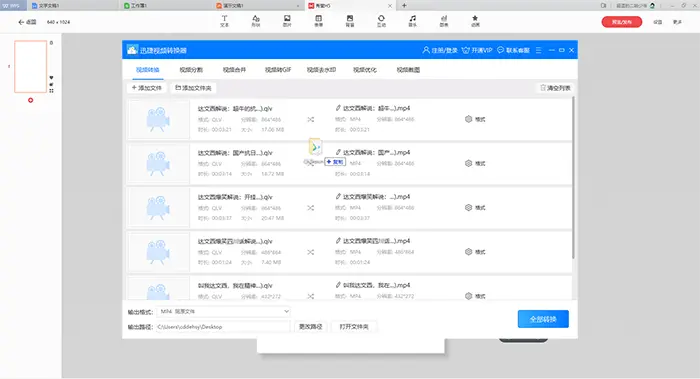The height and width of the screenshot is (379, 700).
Task: Click the output path field showing Desktop
Action: (x=223, y=327)
